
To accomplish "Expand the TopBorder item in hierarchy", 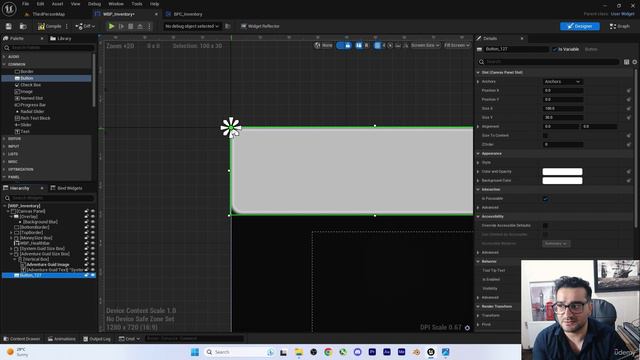I will click(x=11, y=233).
